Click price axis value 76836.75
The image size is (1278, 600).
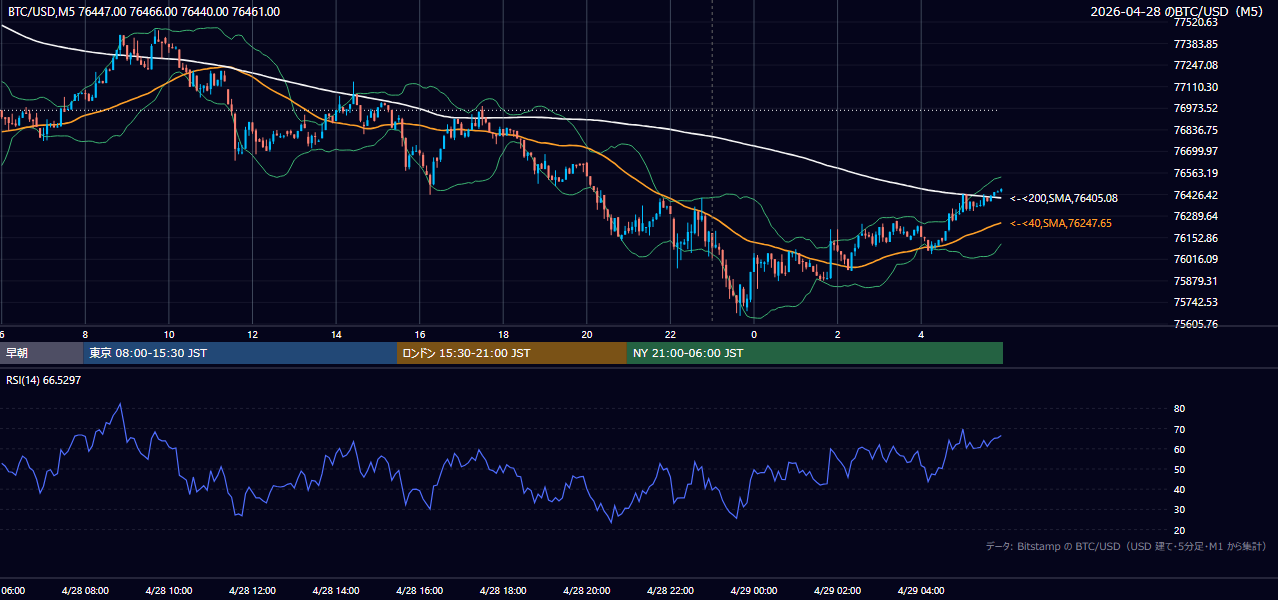pyautogui.click(x=1196, y=130)
